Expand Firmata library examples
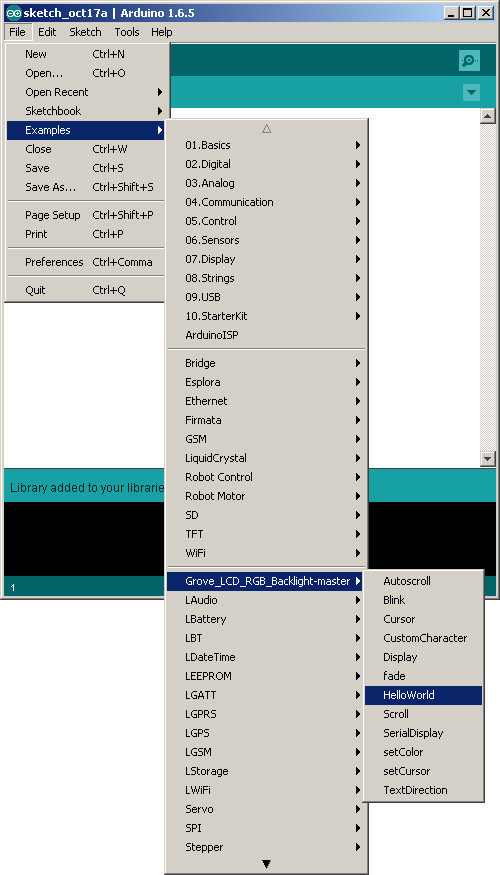 [266, 420]
